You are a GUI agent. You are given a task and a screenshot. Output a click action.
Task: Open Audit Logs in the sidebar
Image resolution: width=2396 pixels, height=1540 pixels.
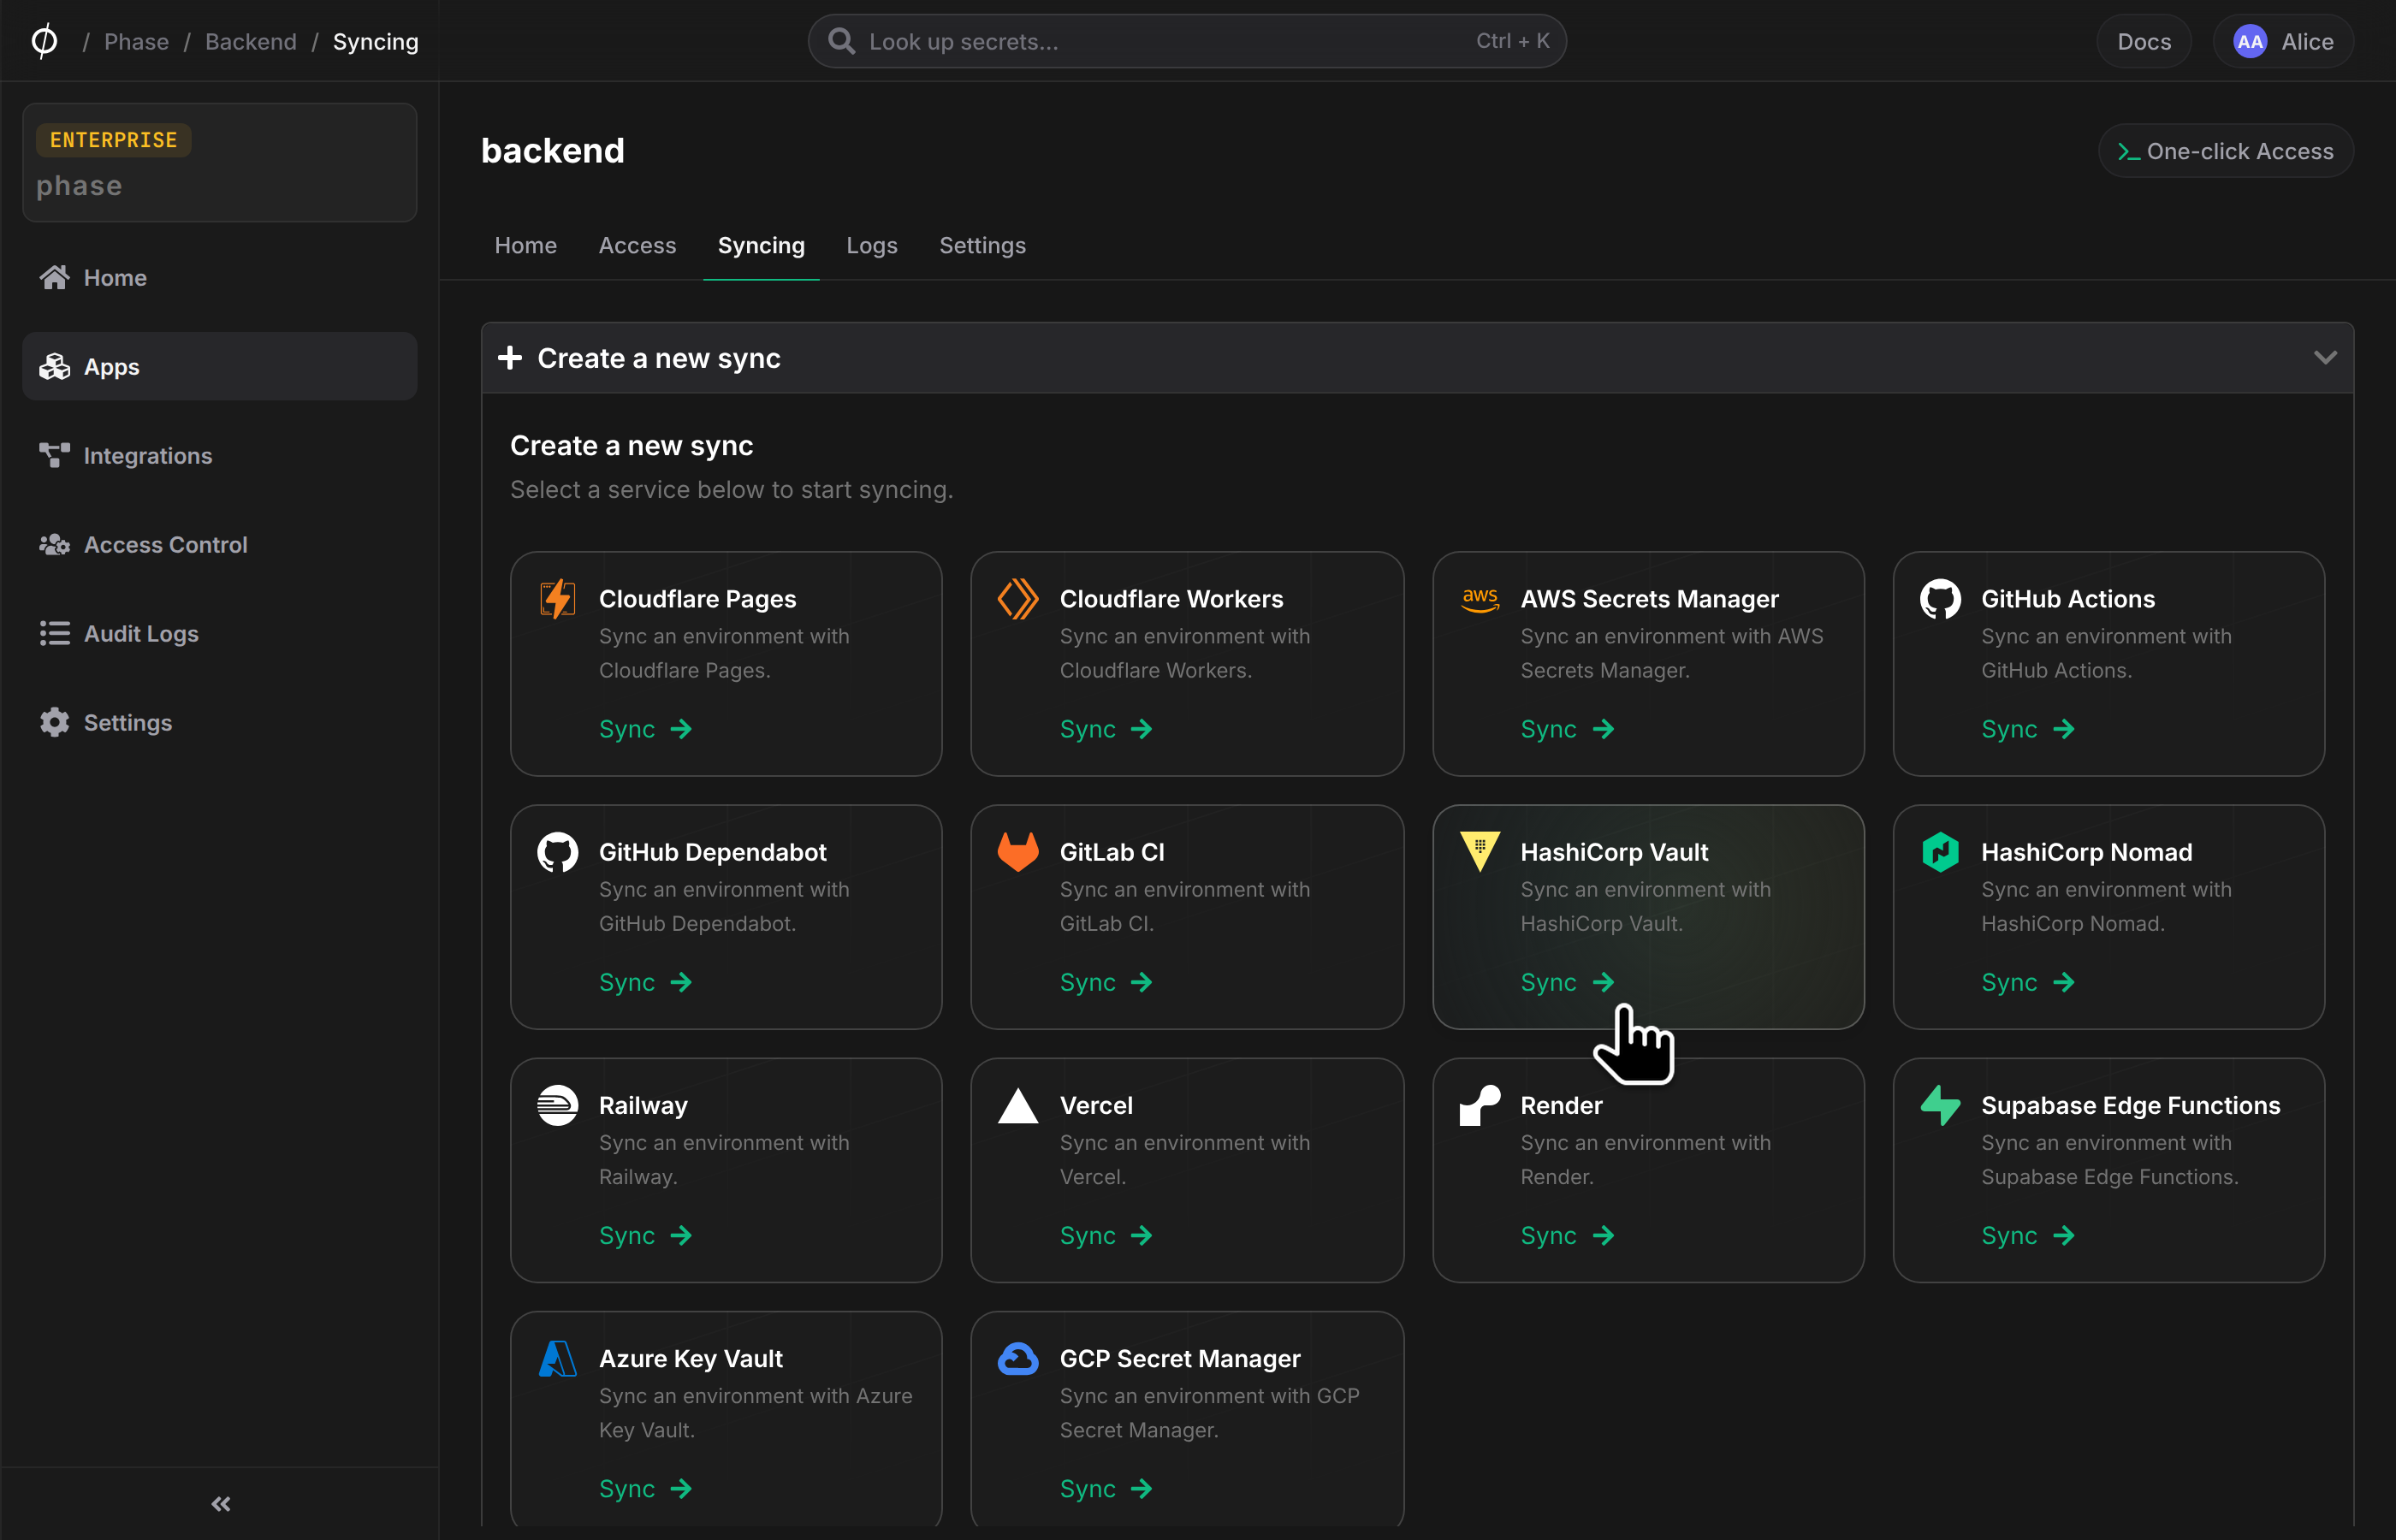219,633
